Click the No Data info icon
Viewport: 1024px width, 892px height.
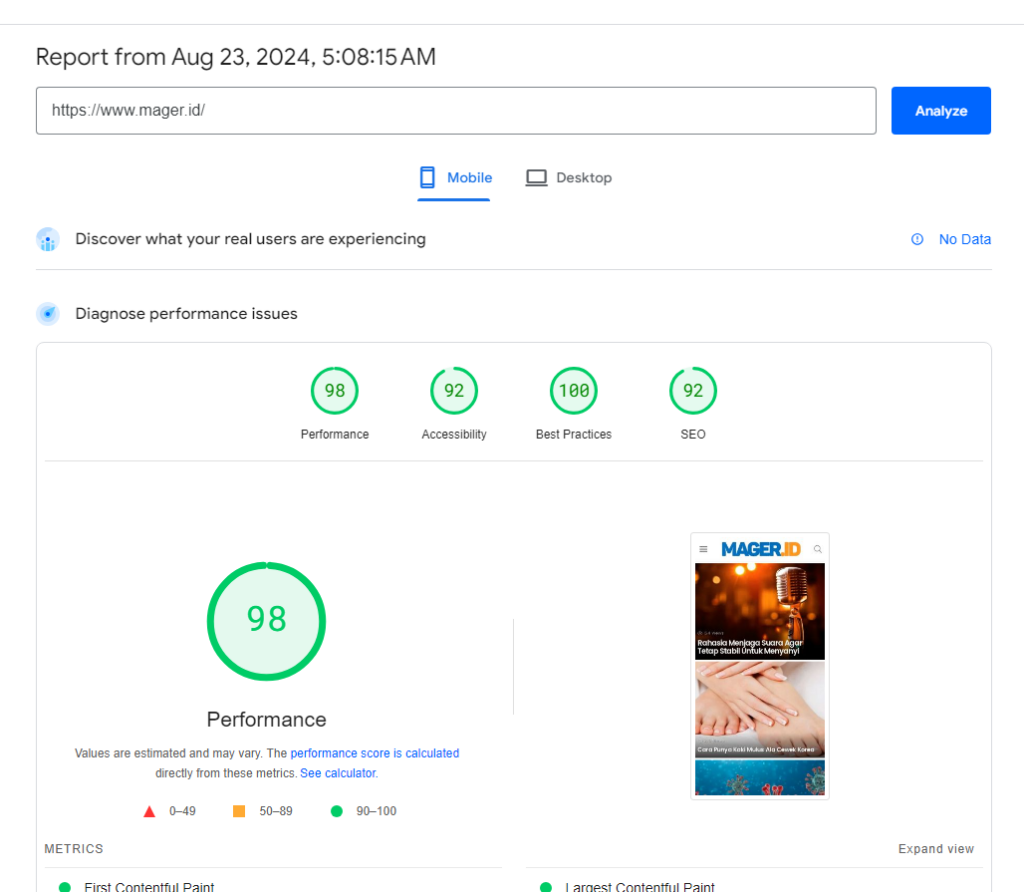coord(917,240)
